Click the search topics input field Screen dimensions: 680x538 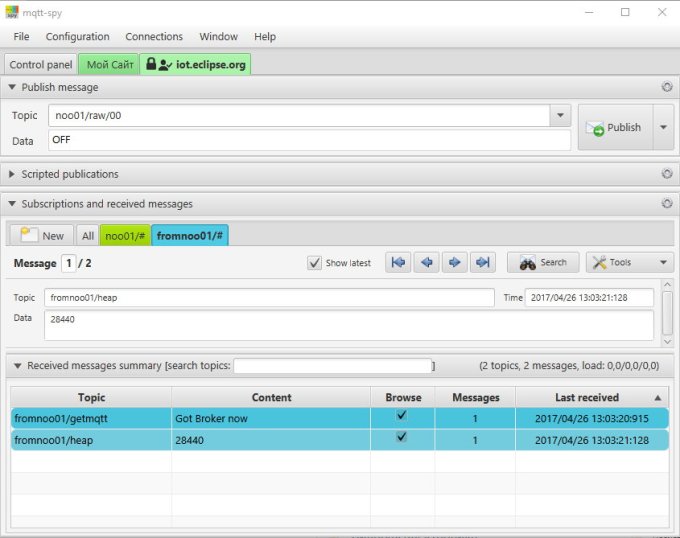[333, 366]
